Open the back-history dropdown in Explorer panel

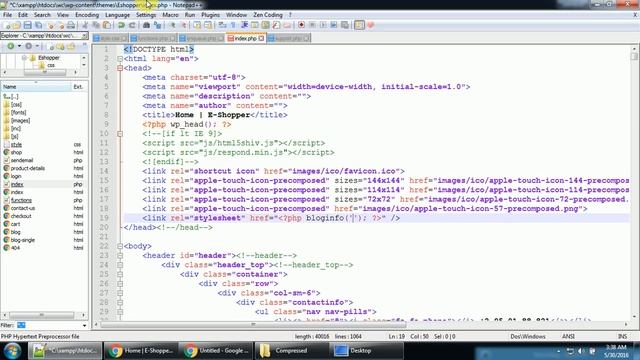click(x=19, y=46)
